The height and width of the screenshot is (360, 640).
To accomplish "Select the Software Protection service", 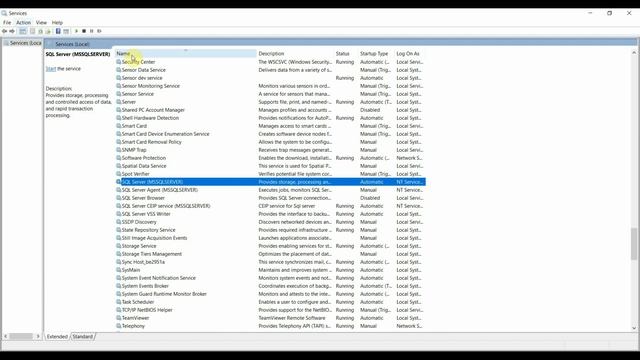I will 143,158.
